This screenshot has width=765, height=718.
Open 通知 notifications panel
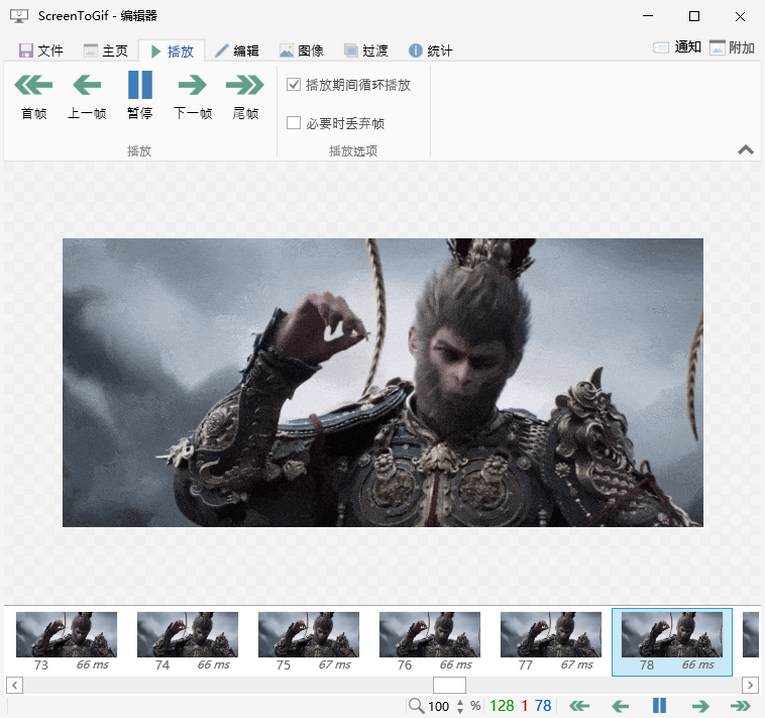click(677, 47)
